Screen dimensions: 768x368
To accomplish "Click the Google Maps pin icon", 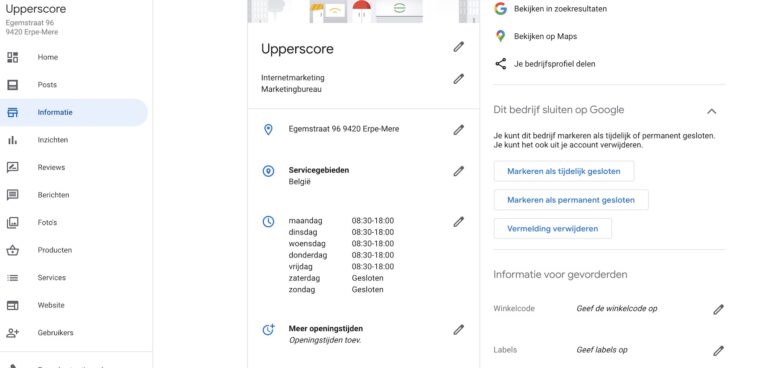I will coord(500,36).
